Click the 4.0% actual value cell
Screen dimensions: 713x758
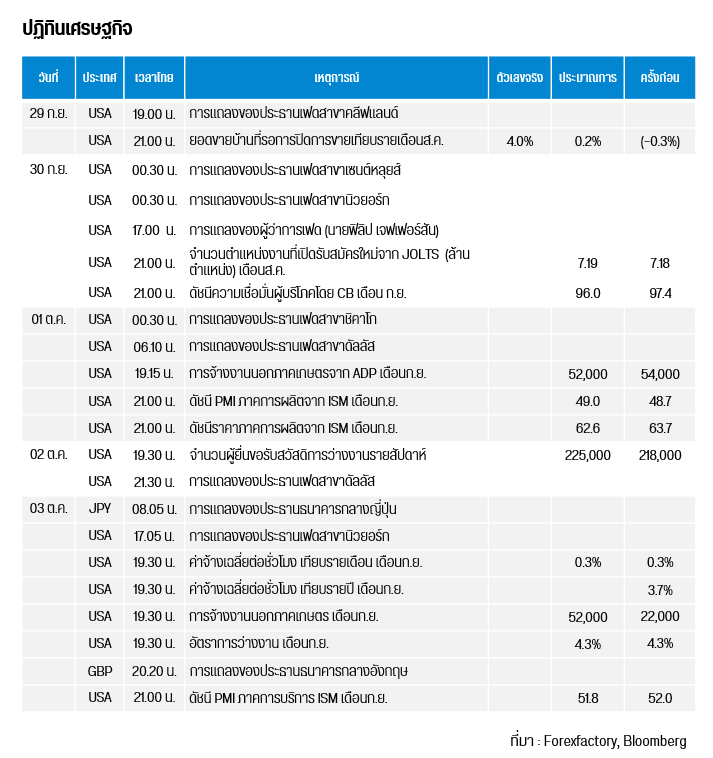519,141
